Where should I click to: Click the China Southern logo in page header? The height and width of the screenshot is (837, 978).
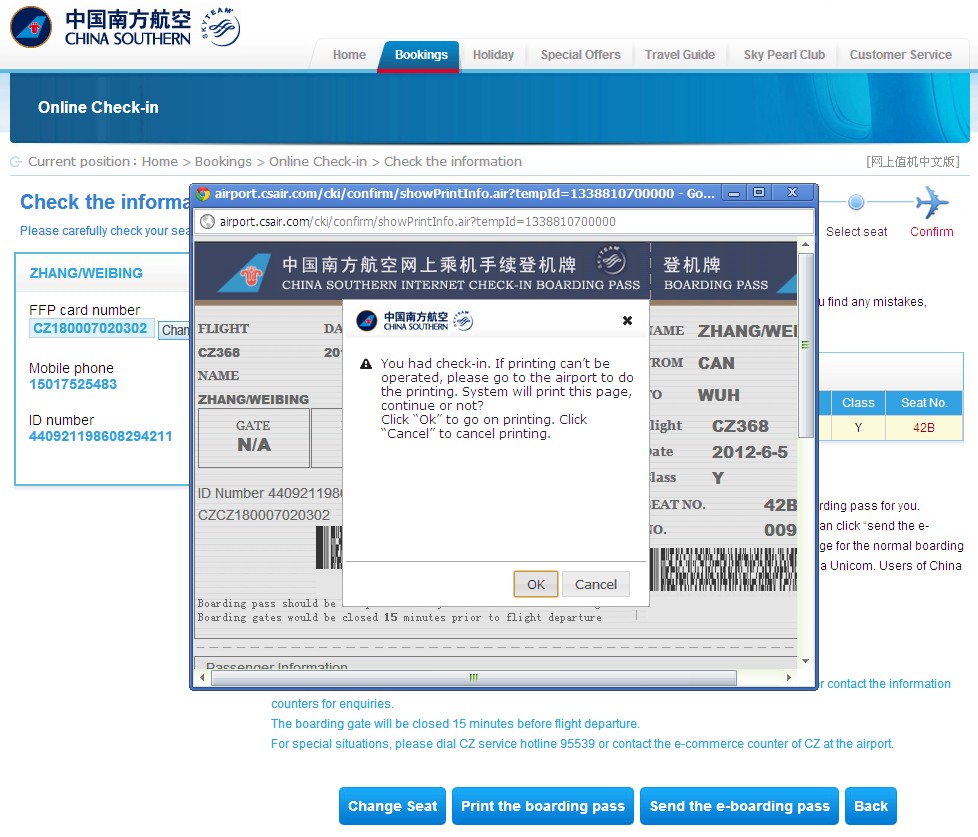[100, 27]
